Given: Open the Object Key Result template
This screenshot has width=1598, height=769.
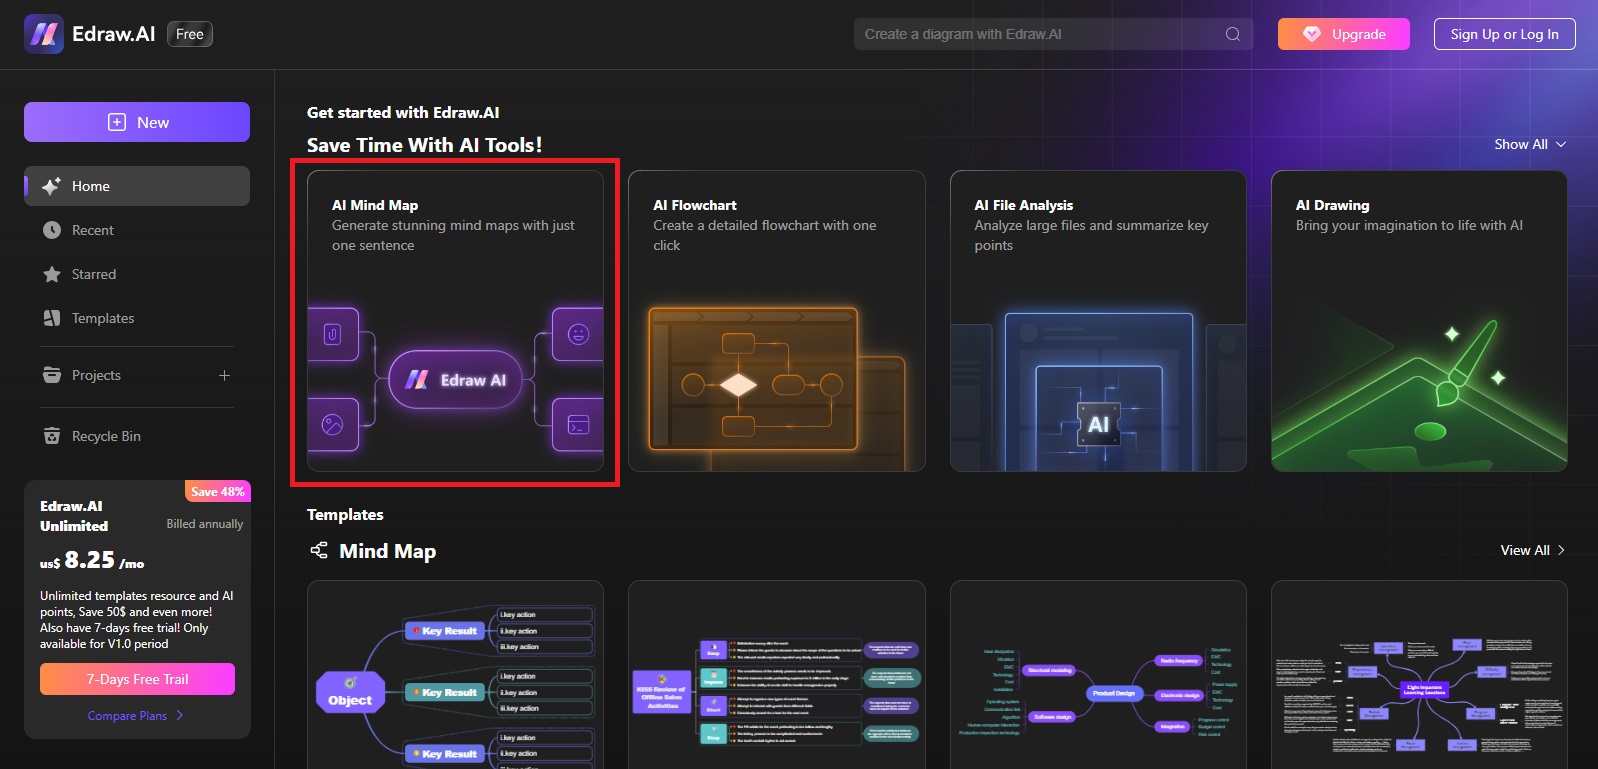Looking at the screenshot, I should 455,675.
